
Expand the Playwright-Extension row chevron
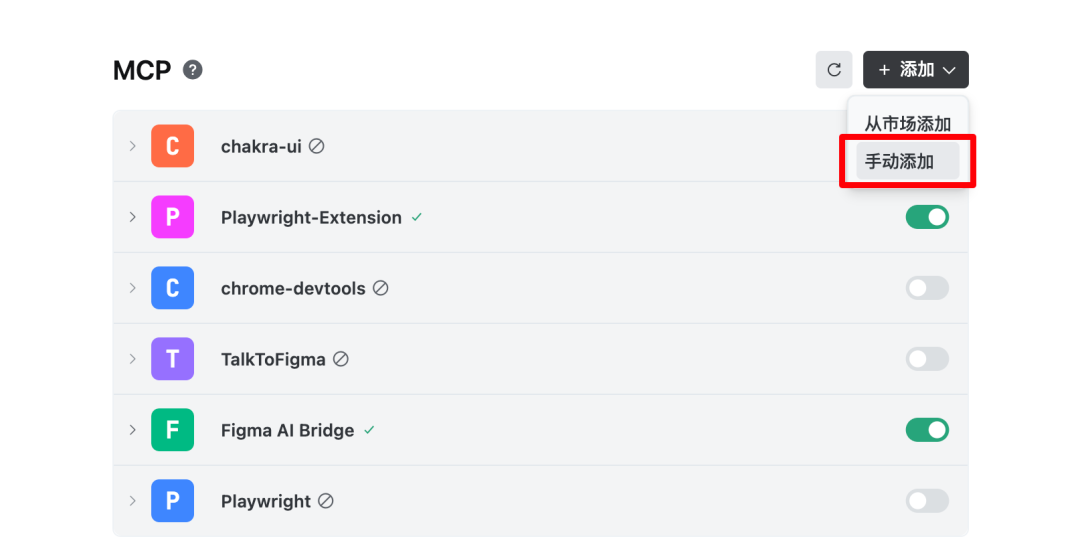pyautogui.click(x=132, y=217)
